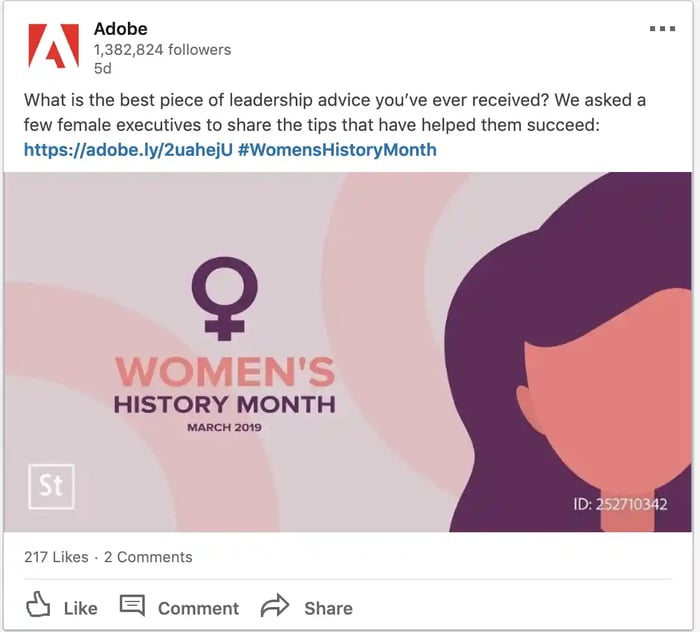Open the three-dot post options menu
This screenshot has height=632, width=700.
coord(662,29)
